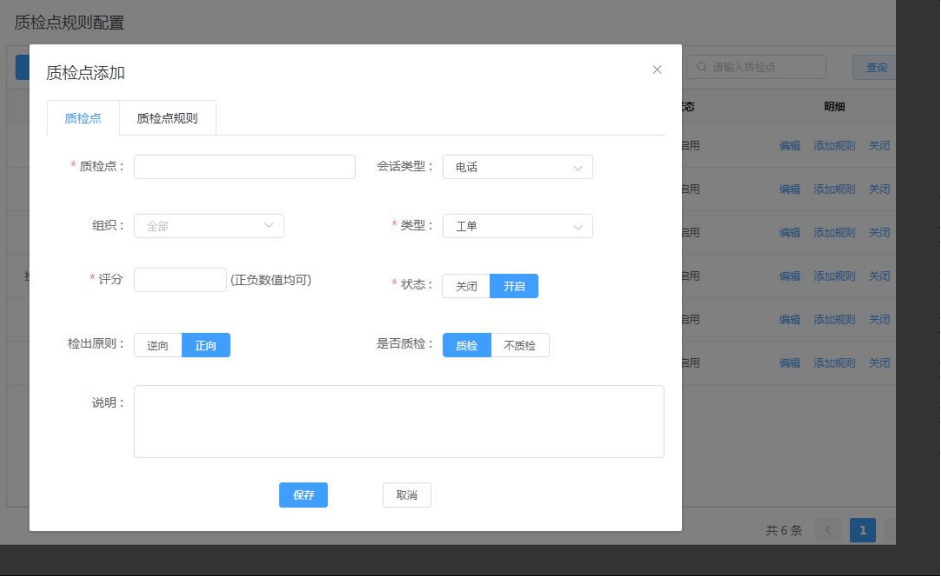The image size is (941, 576).
Task: Close the 质检点添加 dialog with X icon
Action: [657, 70]
